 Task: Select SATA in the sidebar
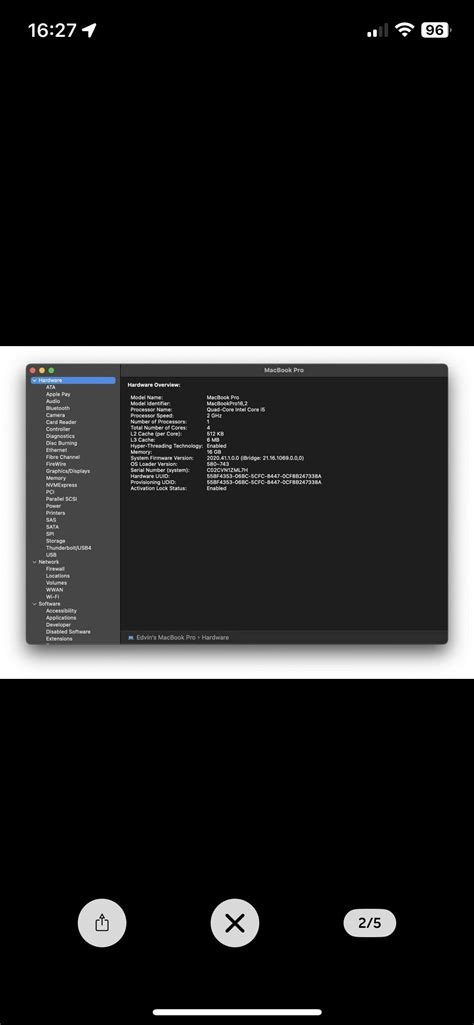52,527
